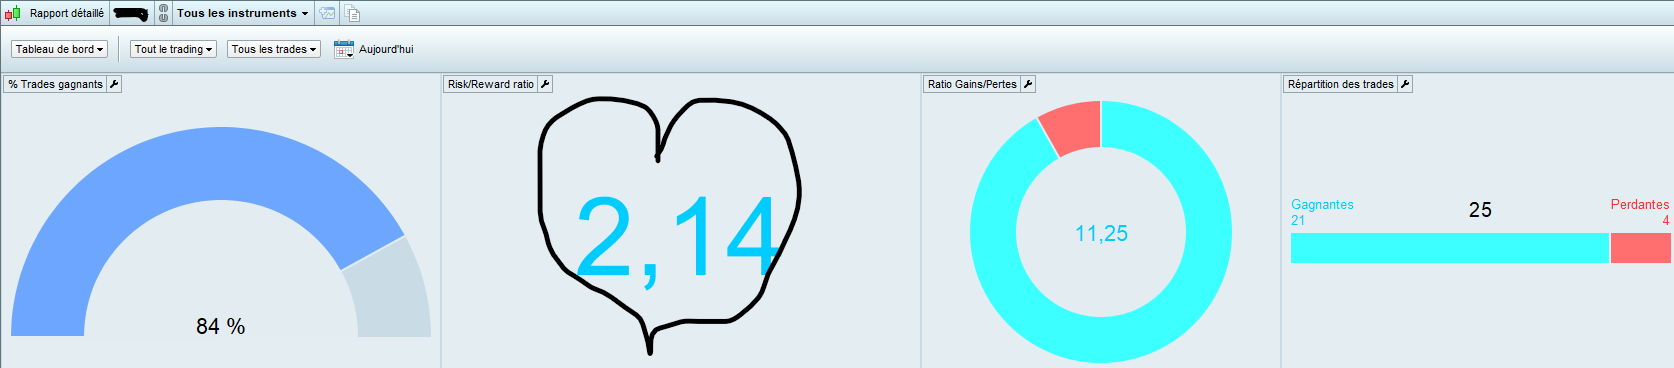Select the Répartition des trades widget title
The image size is (1674, 368).
pyautogui.click(x=1341, y=84)
